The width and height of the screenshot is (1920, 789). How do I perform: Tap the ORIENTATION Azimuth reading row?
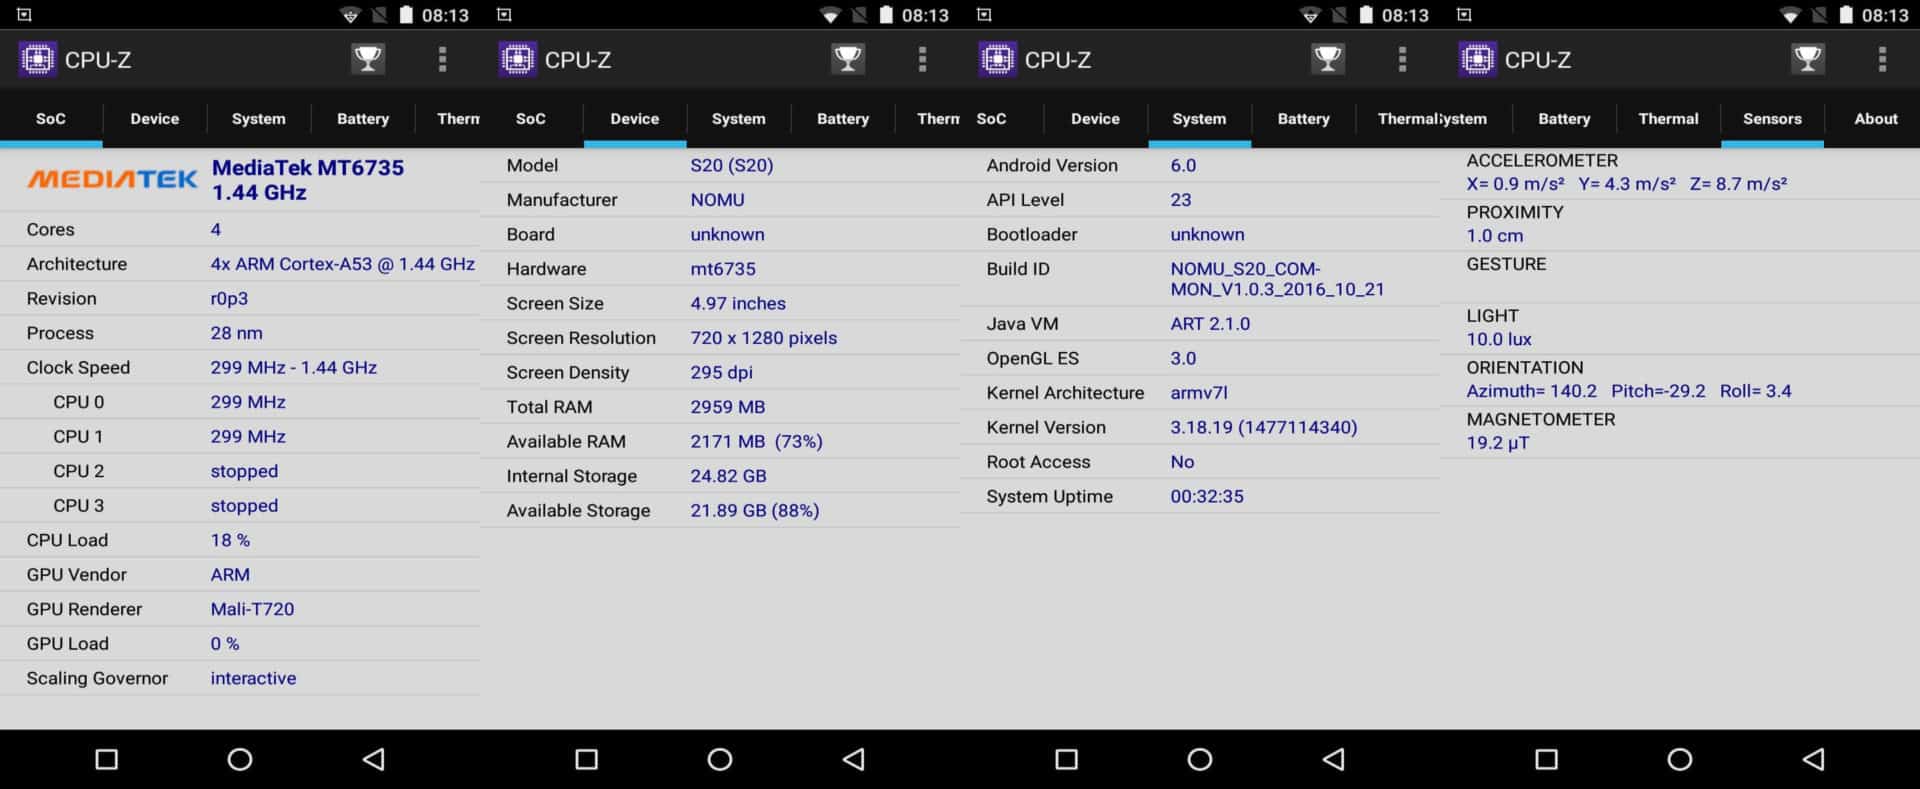1680,380
